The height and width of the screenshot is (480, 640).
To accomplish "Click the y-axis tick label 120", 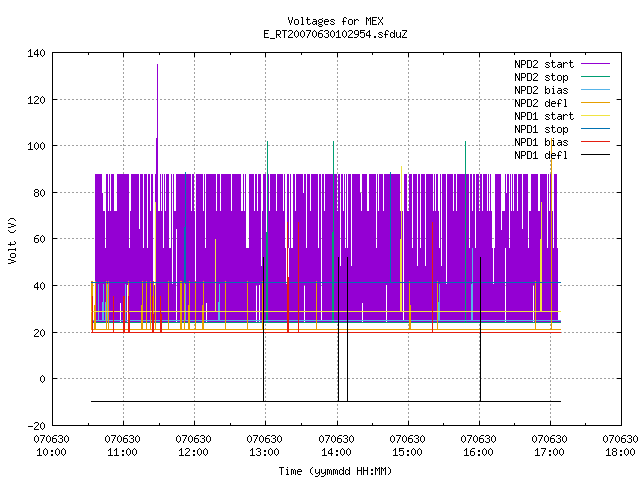I will coord(36,100).
